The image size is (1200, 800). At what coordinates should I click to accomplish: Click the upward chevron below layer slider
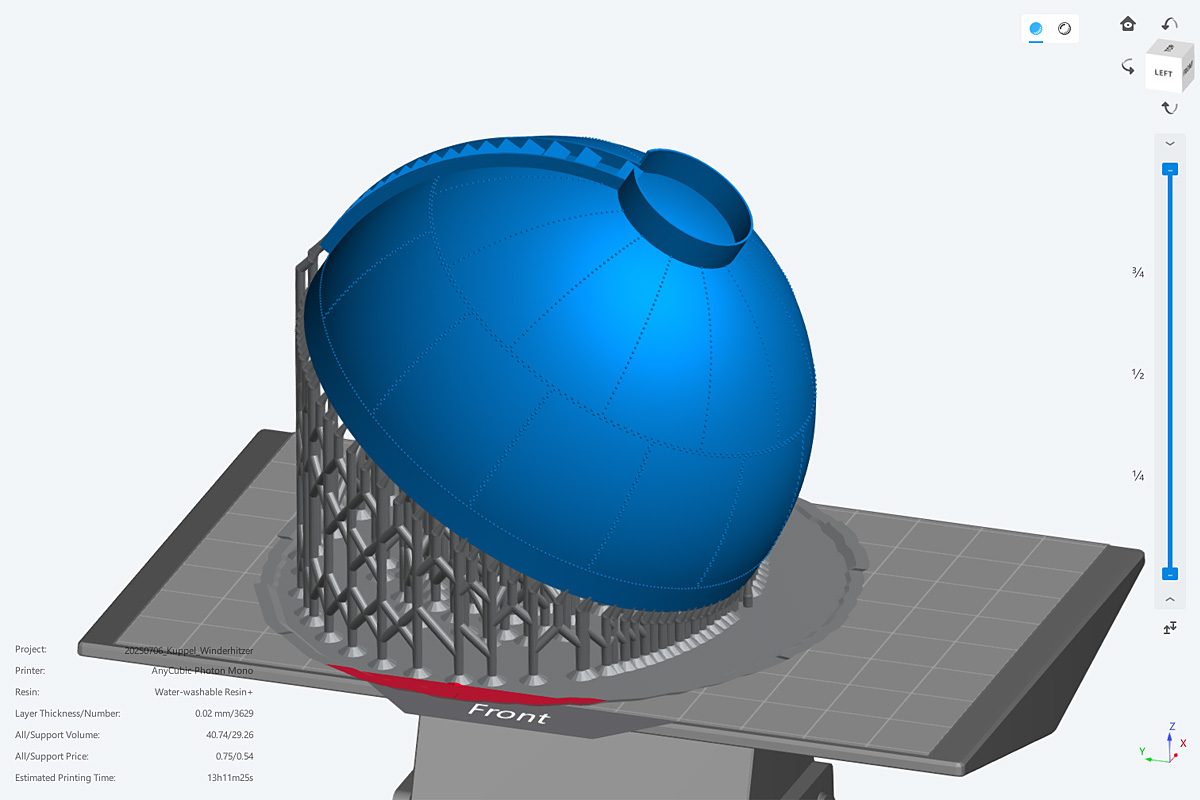point(1169,599)
